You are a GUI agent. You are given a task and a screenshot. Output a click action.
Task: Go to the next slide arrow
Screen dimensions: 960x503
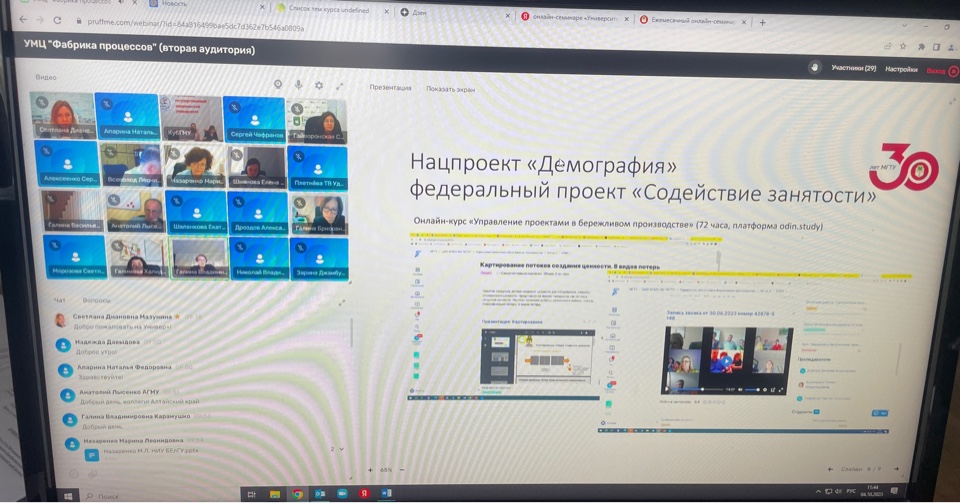[x=896, y=469]
